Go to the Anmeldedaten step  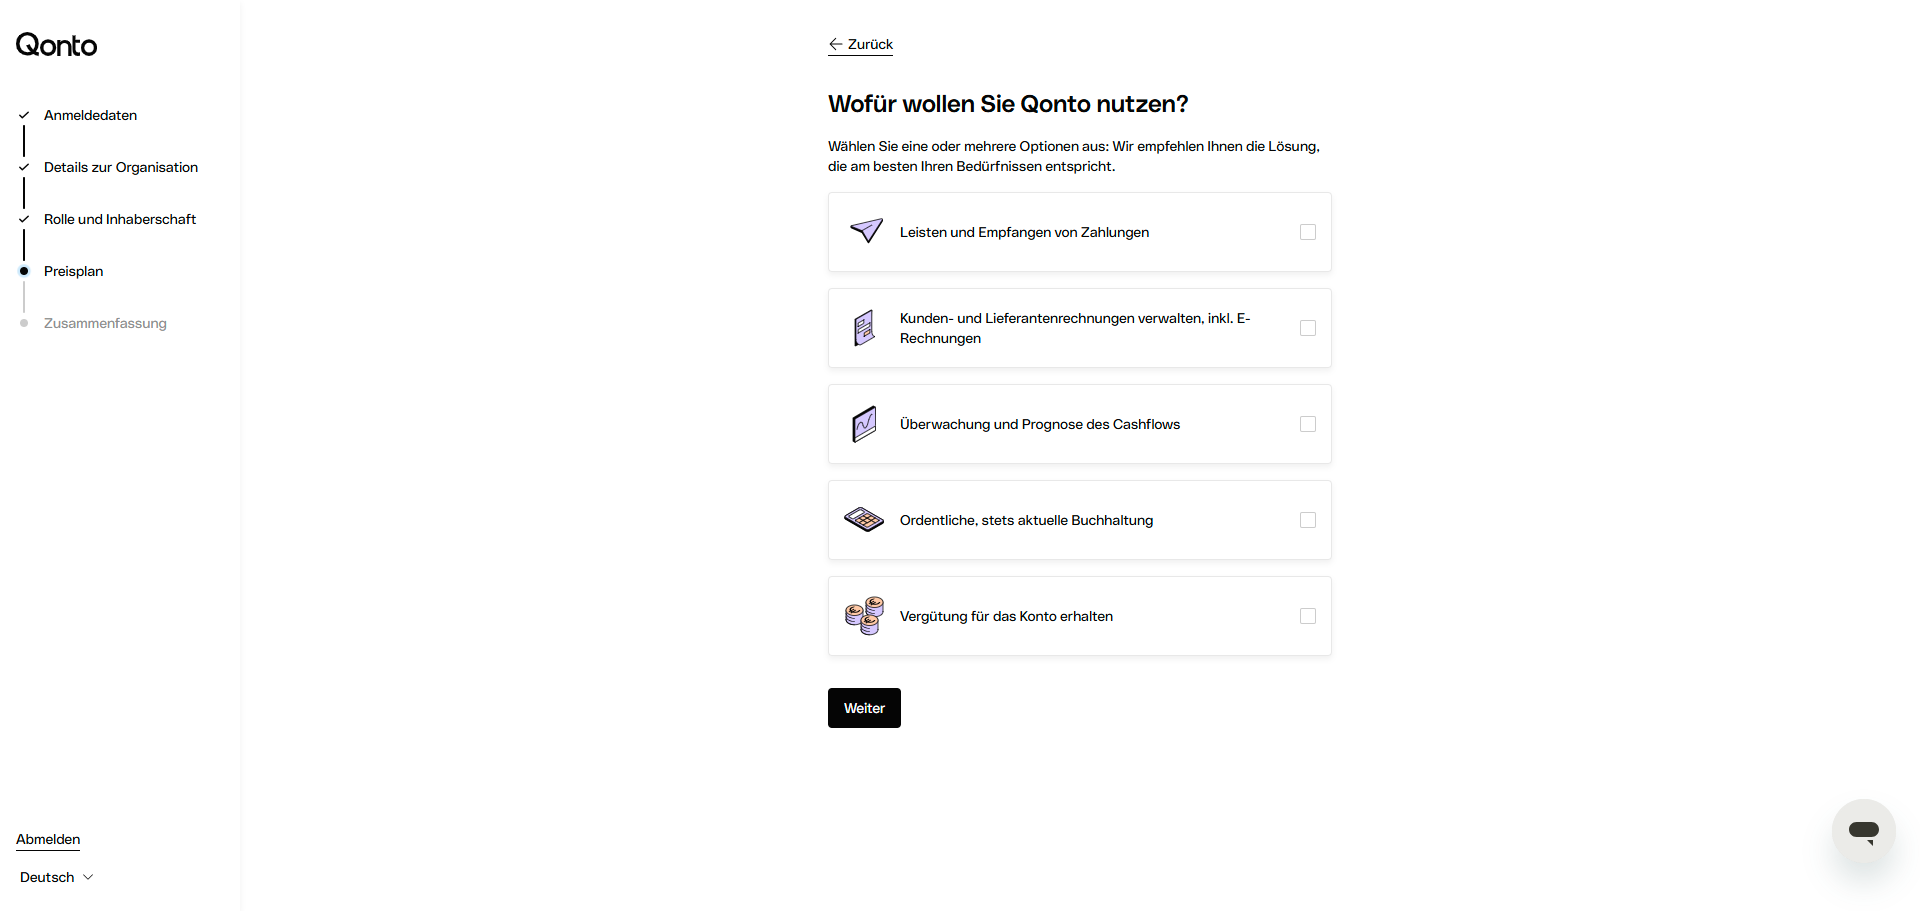tap(90, 115)
